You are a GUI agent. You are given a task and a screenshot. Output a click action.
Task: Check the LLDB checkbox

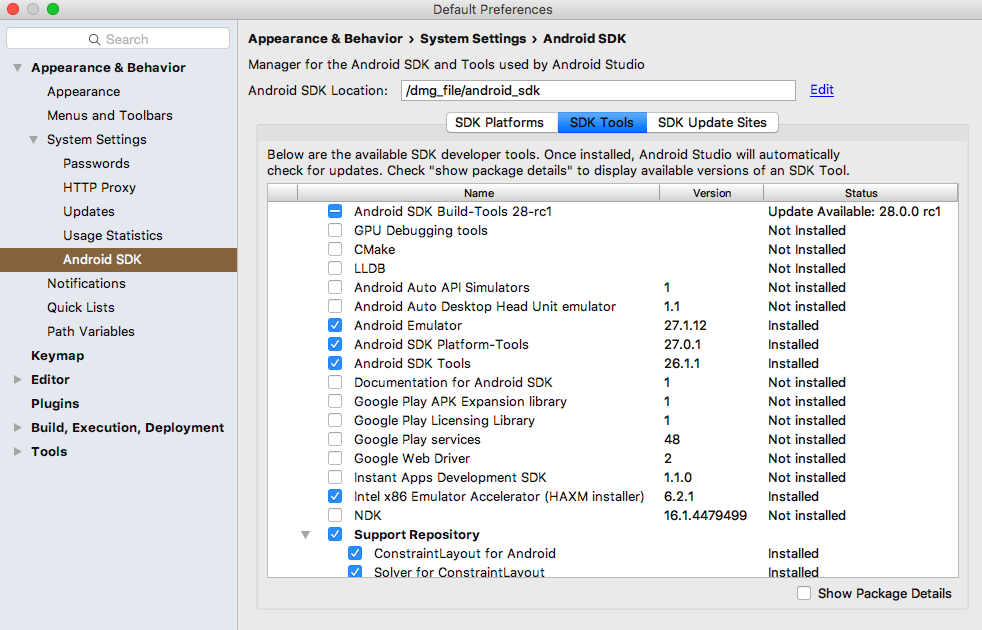click(335, 269)
